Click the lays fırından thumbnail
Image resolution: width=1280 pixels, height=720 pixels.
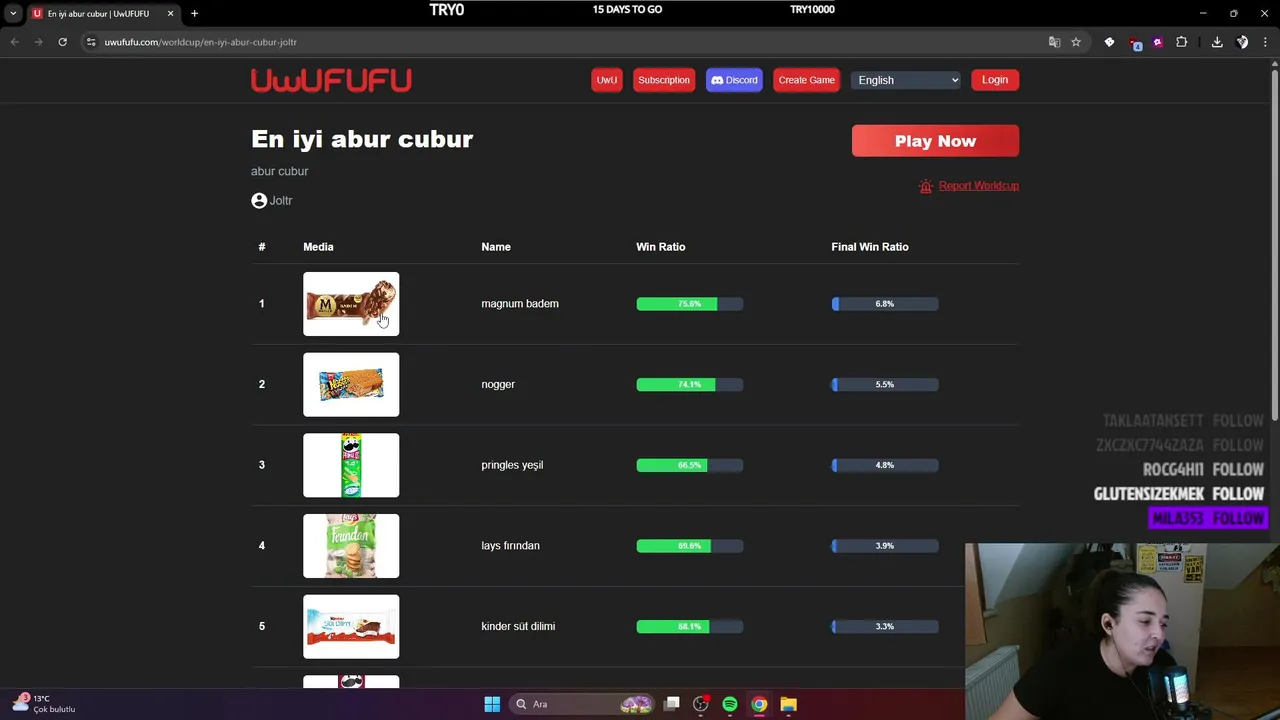click(351, 546)
